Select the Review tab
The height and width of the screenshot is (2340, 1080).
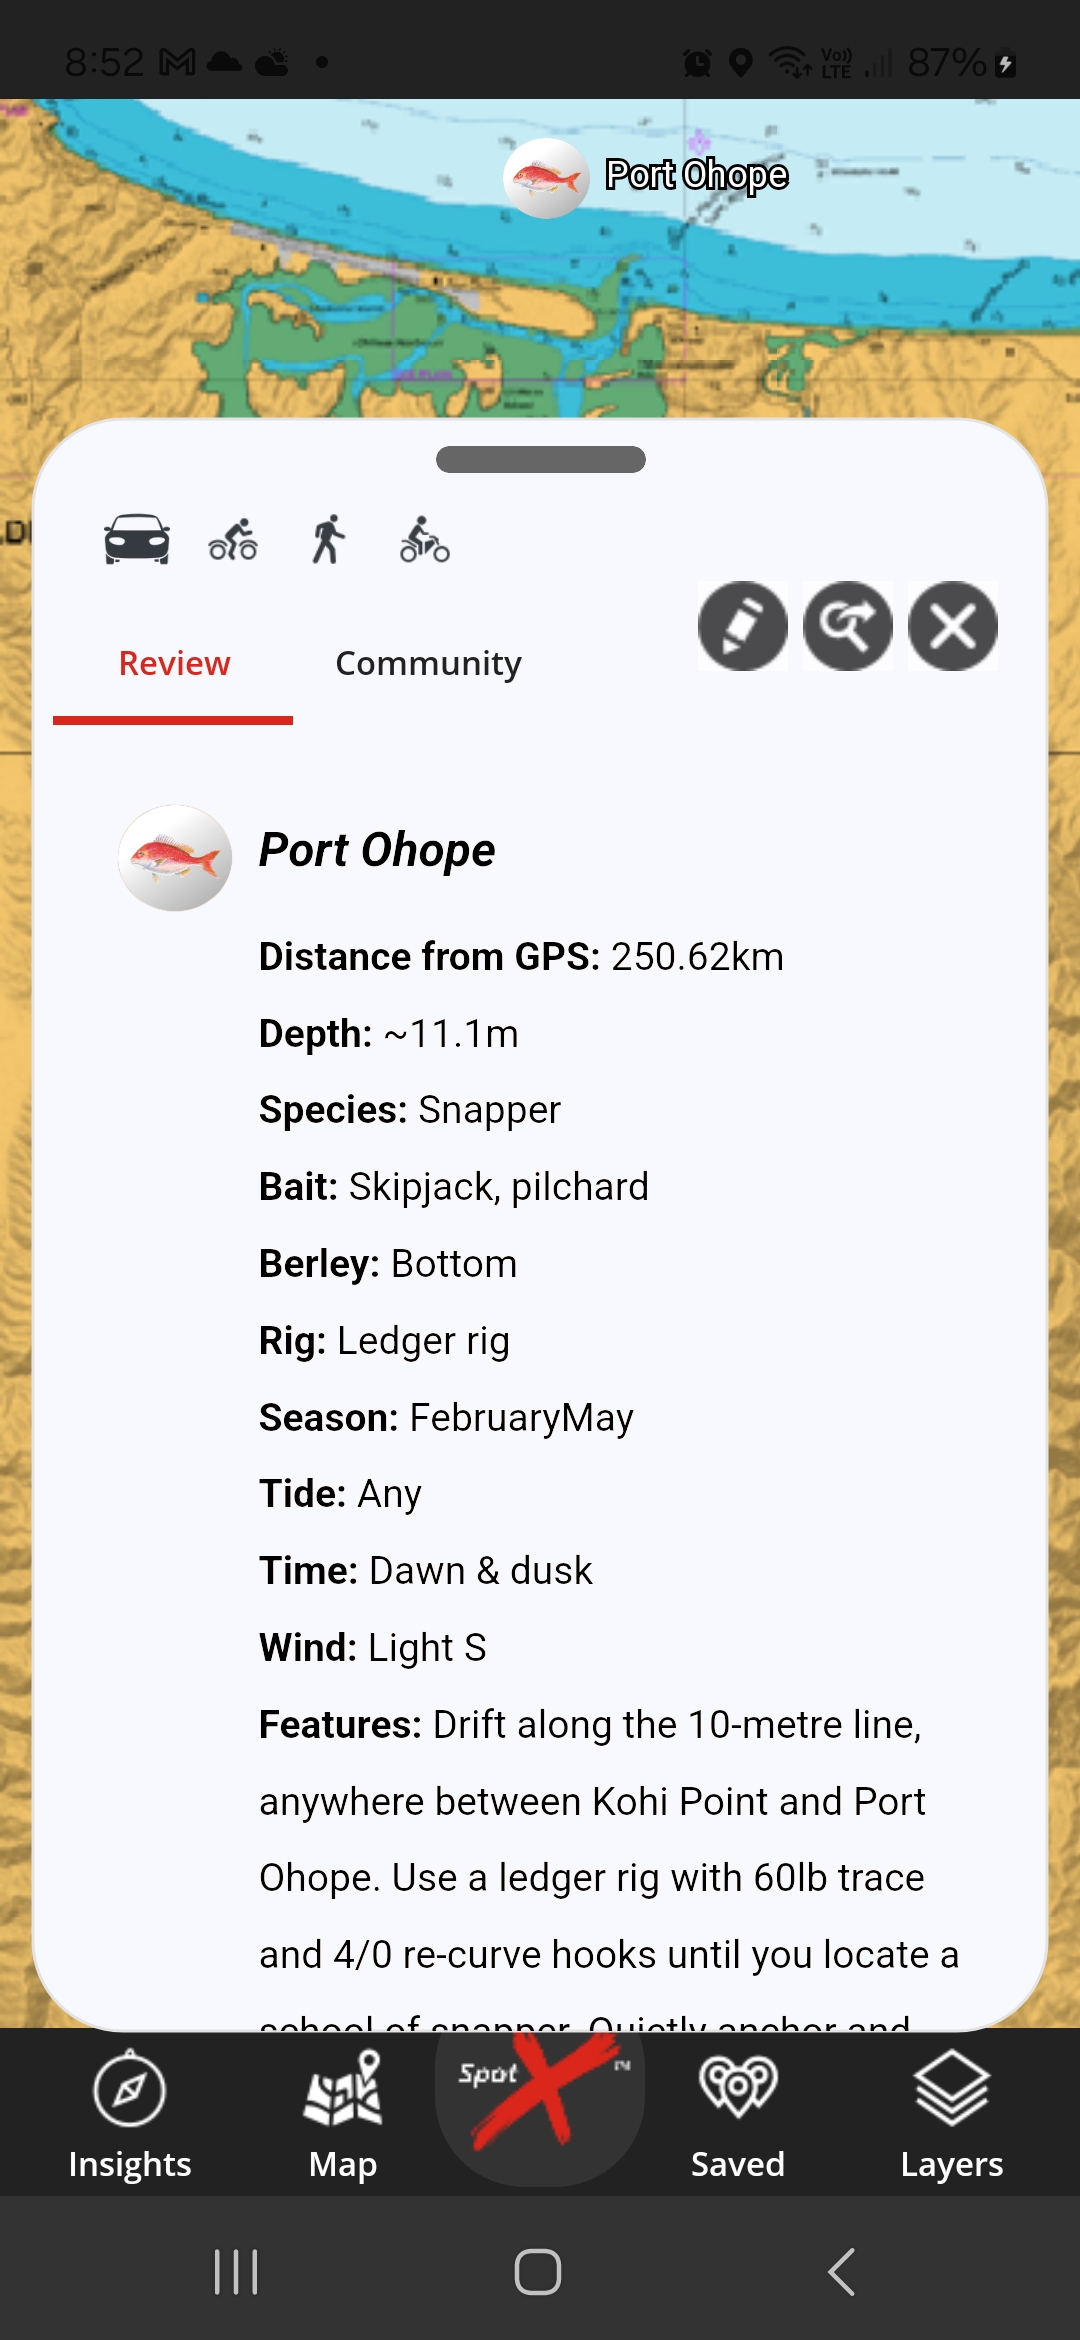(174, 664)
